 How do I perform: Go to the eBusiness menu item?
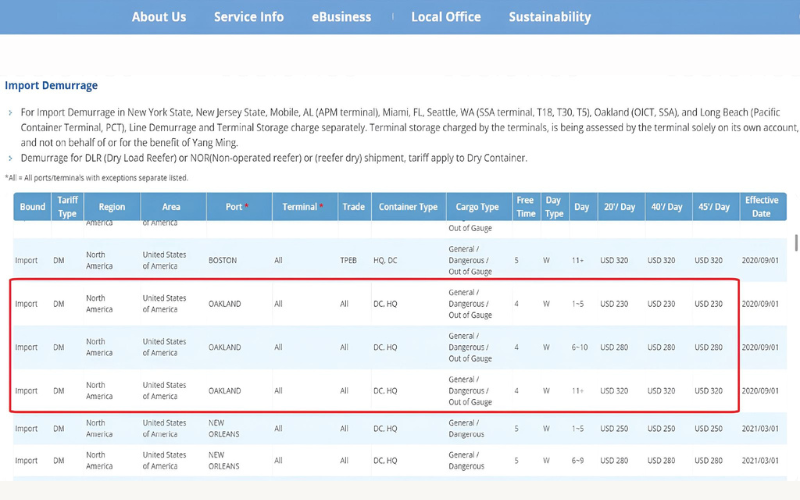click(x=341, y=17)
